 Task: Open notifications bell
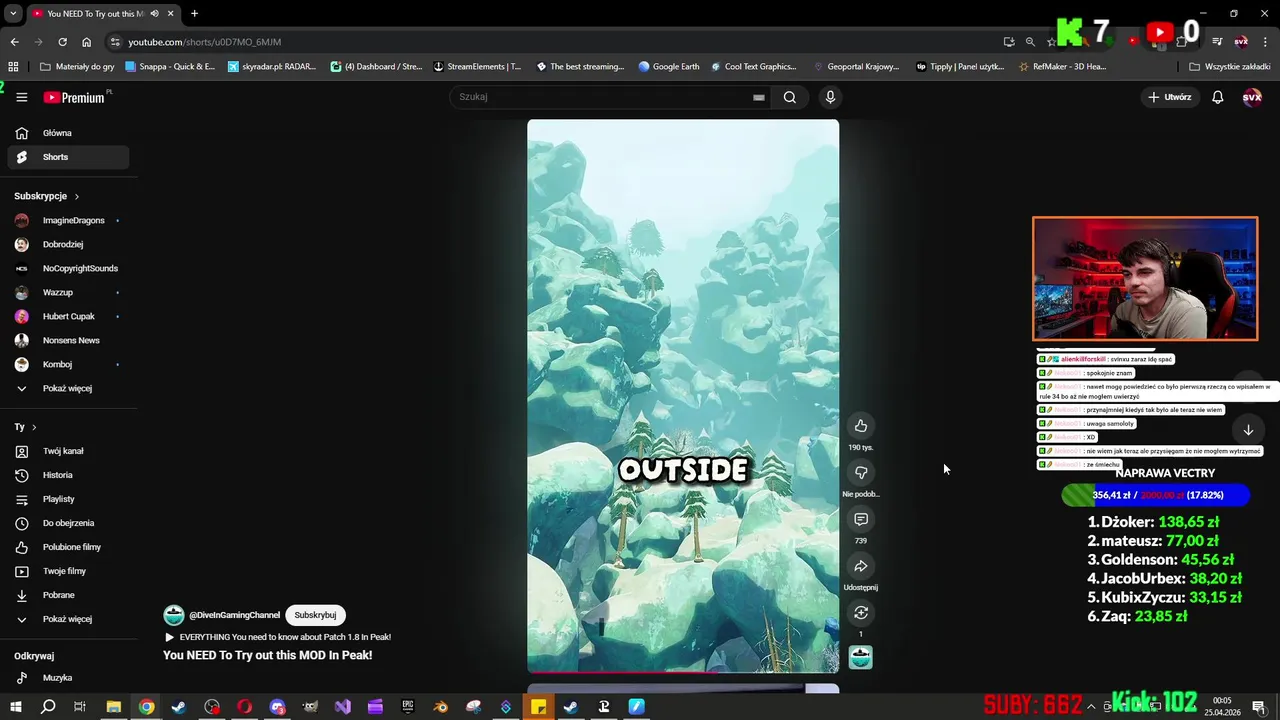[1218, 97]
